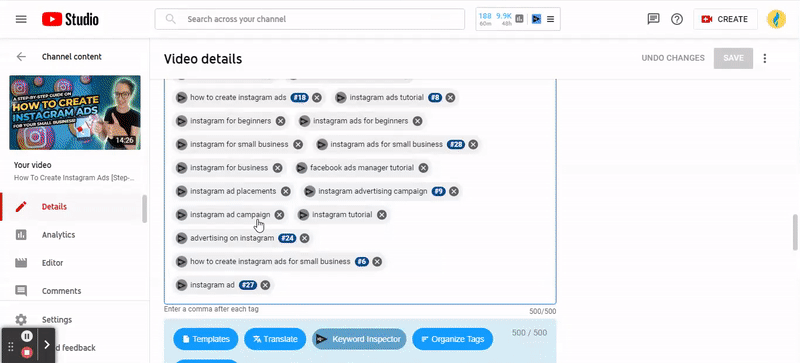
Task: Click the Organize Tags button
Action: [453, 339]
